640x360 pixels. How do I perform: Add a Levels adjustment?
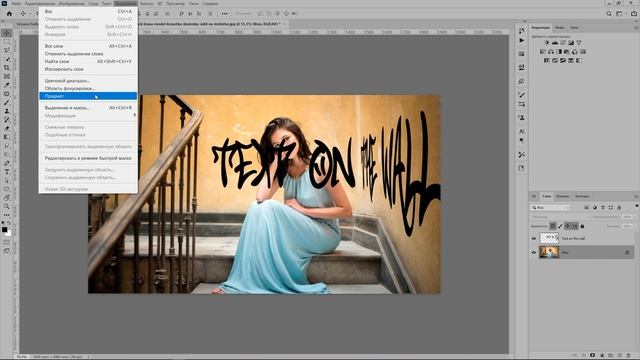[x=555, y=42]
